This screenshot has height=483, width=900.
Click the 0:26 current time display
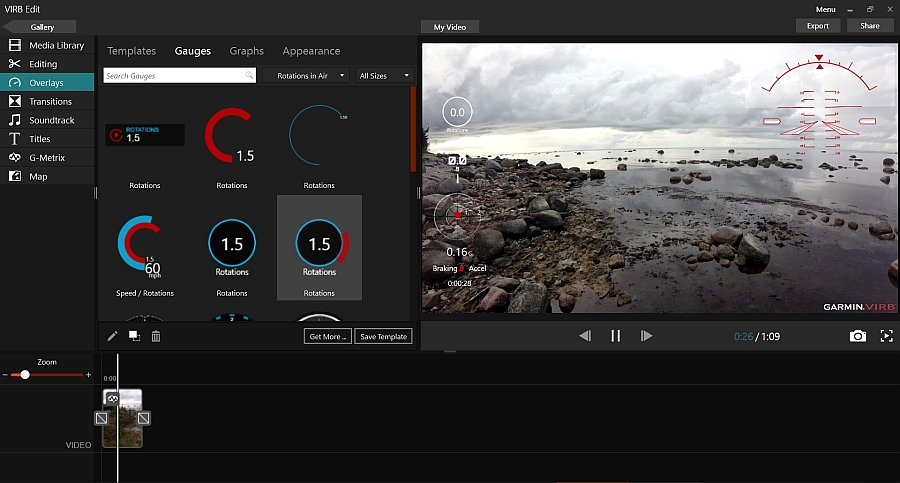point(743,337)
